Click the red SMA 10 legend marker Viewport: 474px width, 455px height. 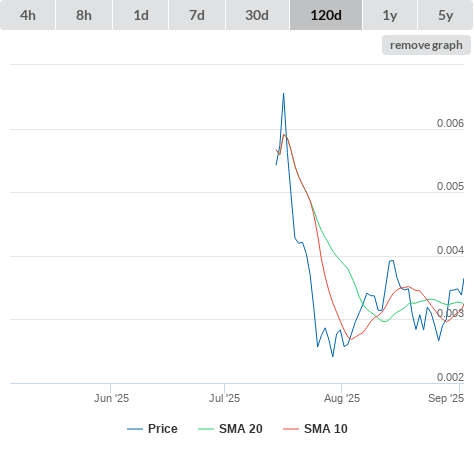(291, 429)
